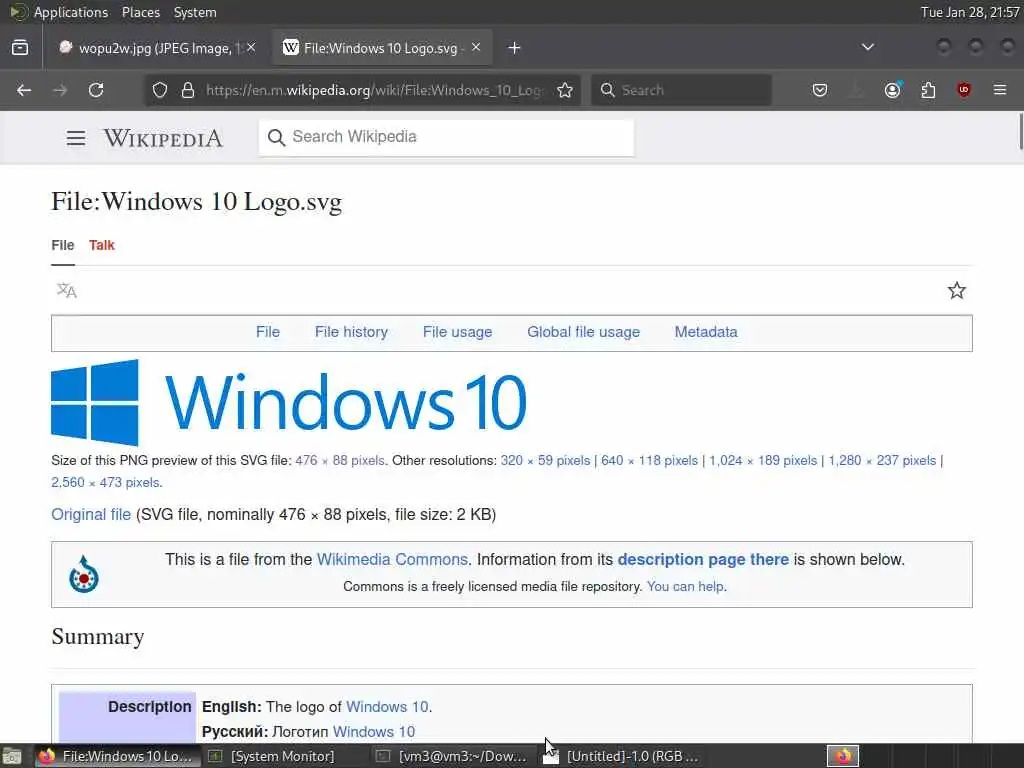Jump to Global file usage section
The image size is (1024, 768).
pos(583,332)
